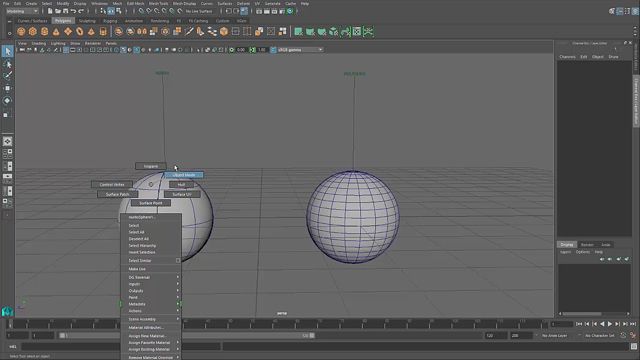
Task: Click the Multi-Cut knife shelf icon
Action: tap(189, 31)
